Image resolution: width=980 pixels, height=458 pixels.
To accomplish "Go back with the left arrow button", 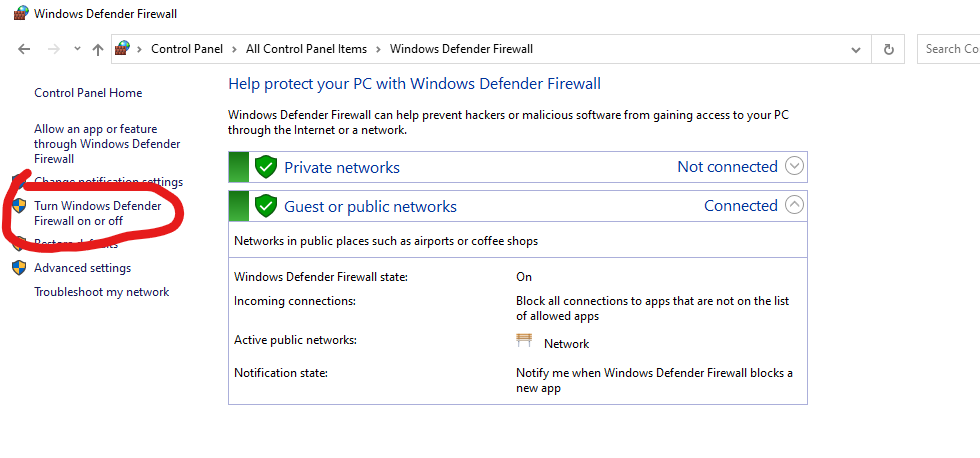I will [25, 49].
